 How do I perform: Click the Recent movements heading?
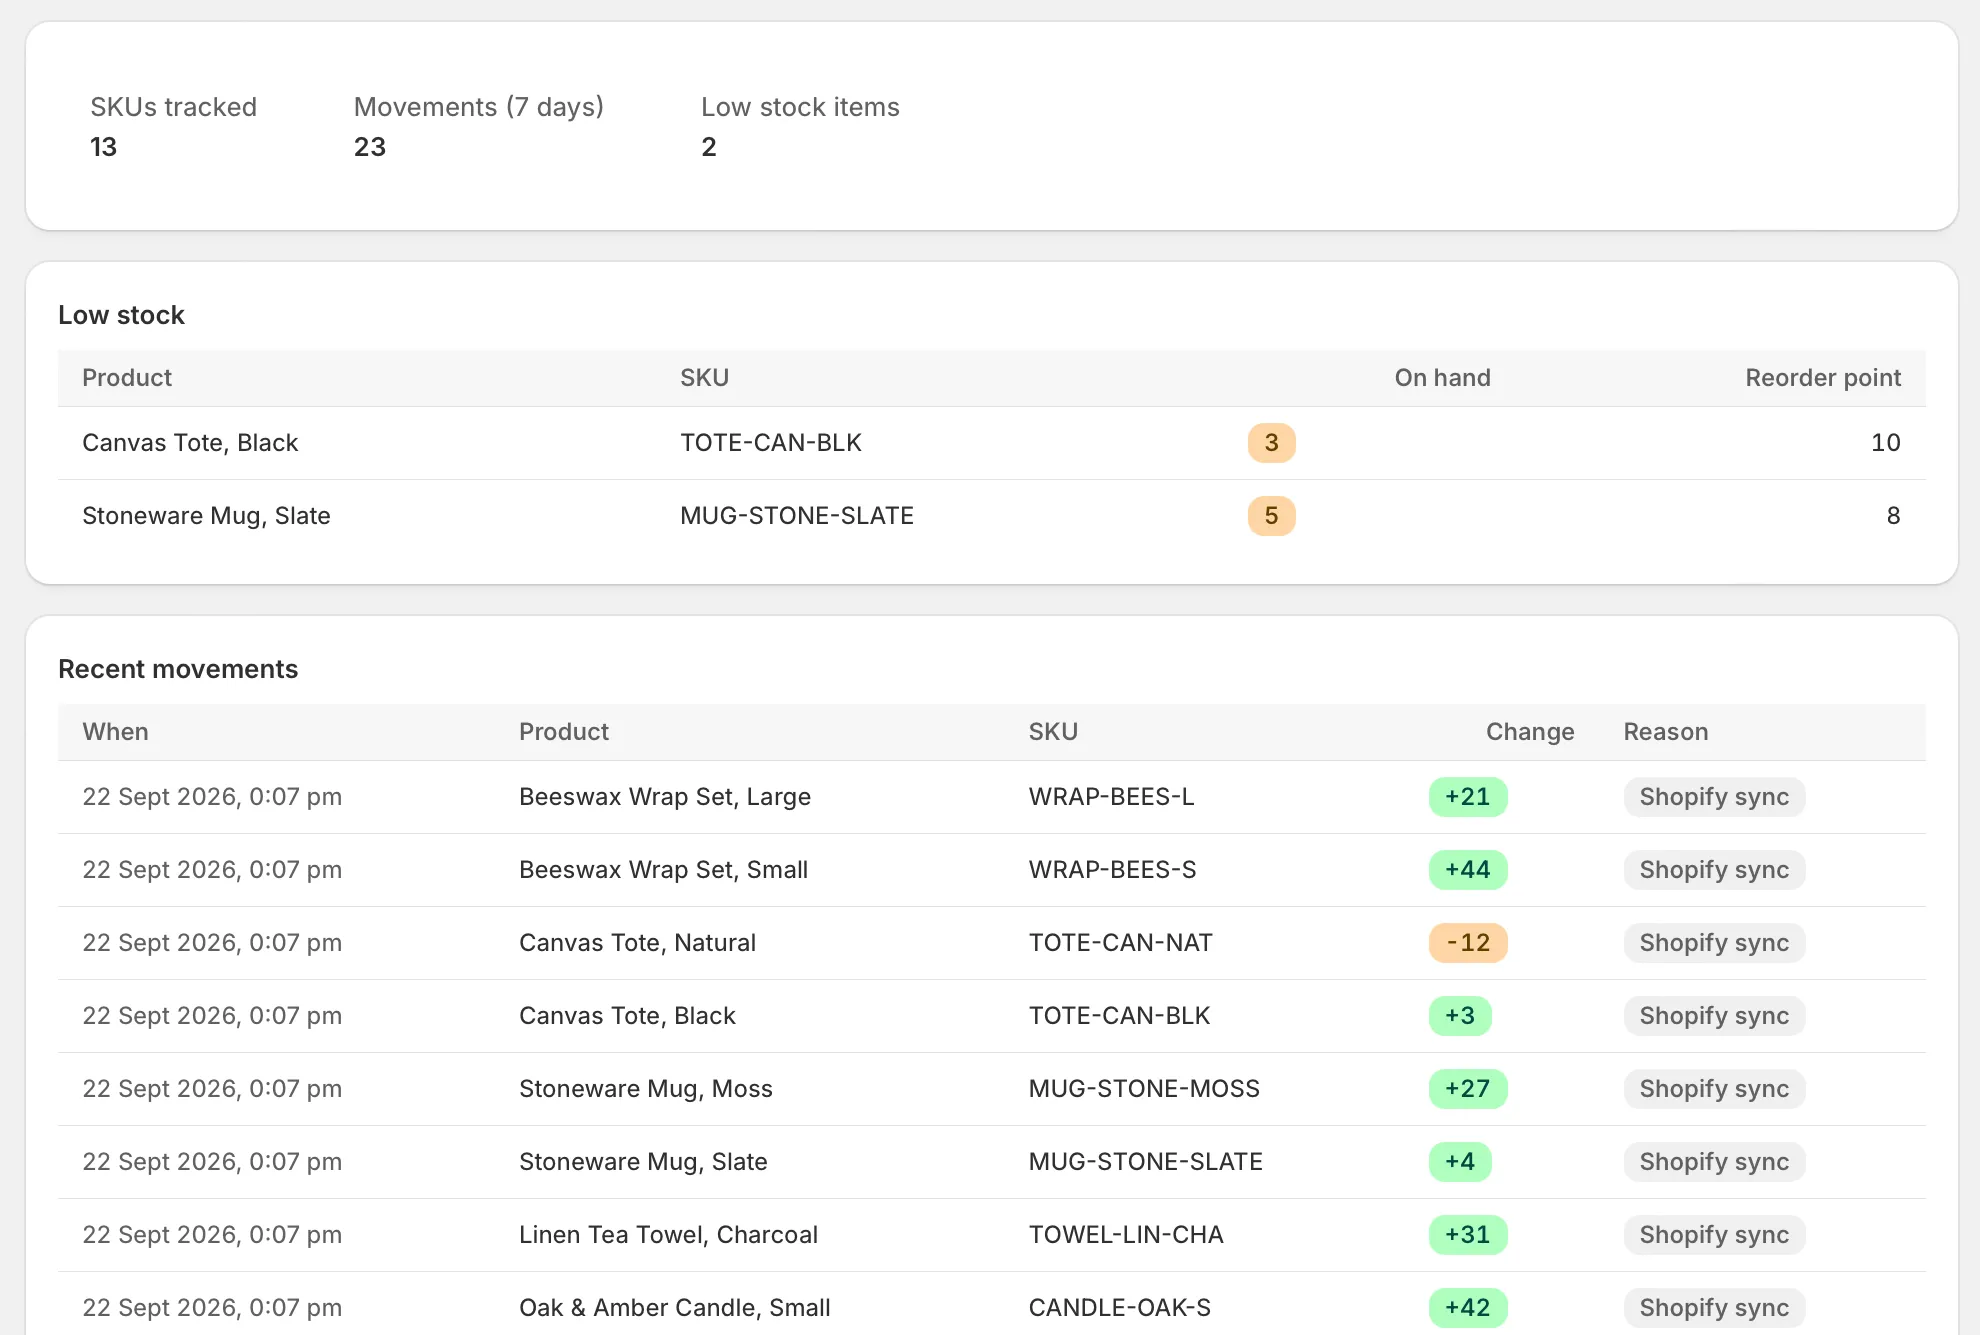click(178, 669)
